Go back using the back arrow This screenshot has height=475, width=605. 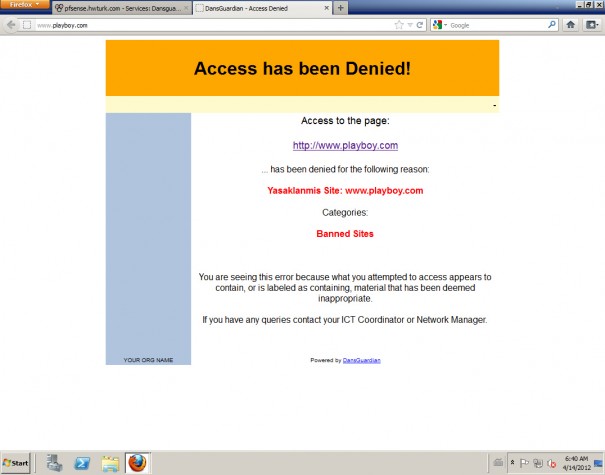pyautogui.click(x=11, y=25)
